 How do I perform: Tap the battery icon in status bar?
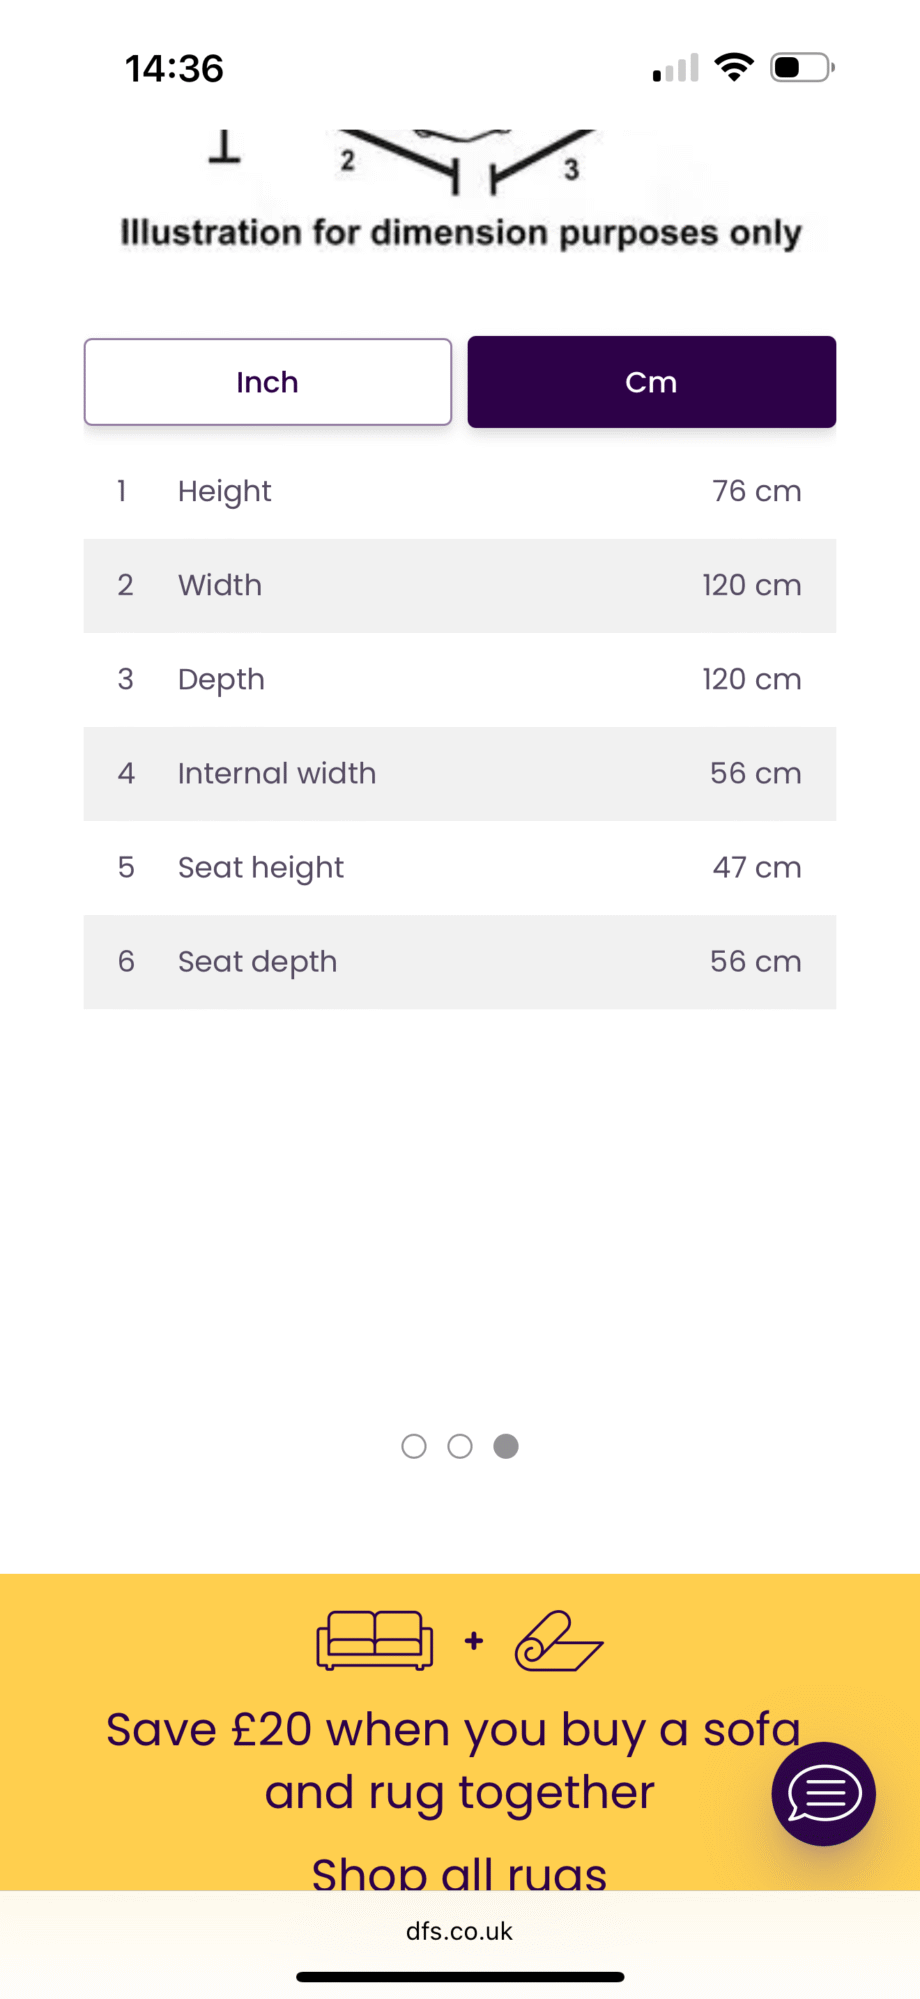point(802,68)
